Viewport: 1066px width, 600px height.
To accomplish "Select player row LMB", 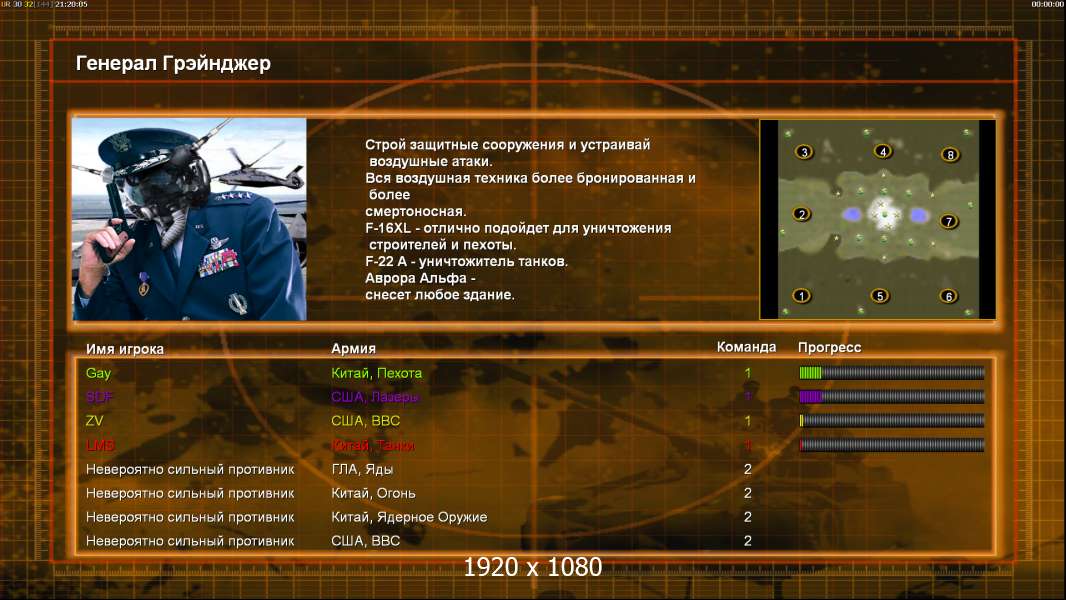I will [x=534, y=445].
